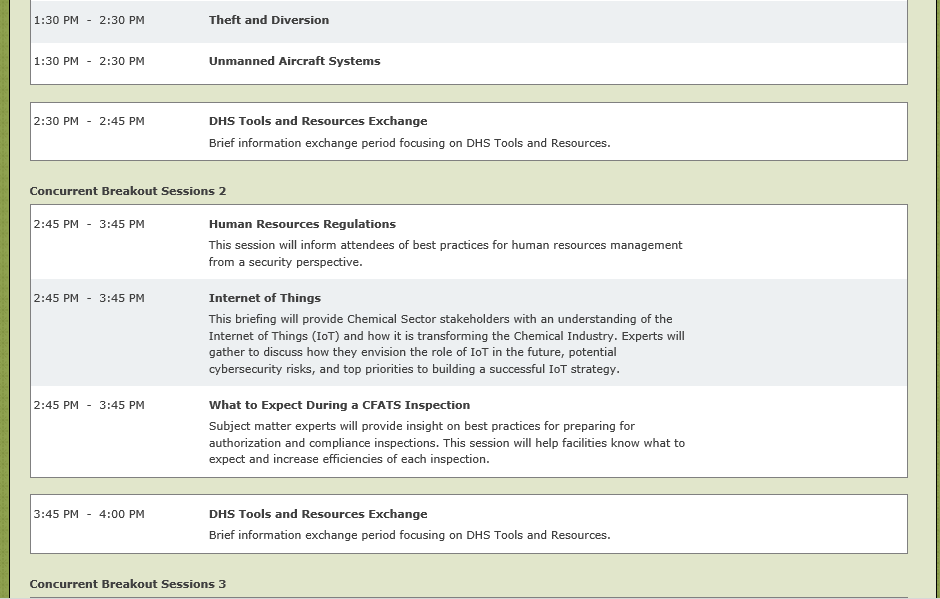Screen dimensions: 940x599
Task: Click the first DHS Tools brief information exchange description
Action: [409, 143]
